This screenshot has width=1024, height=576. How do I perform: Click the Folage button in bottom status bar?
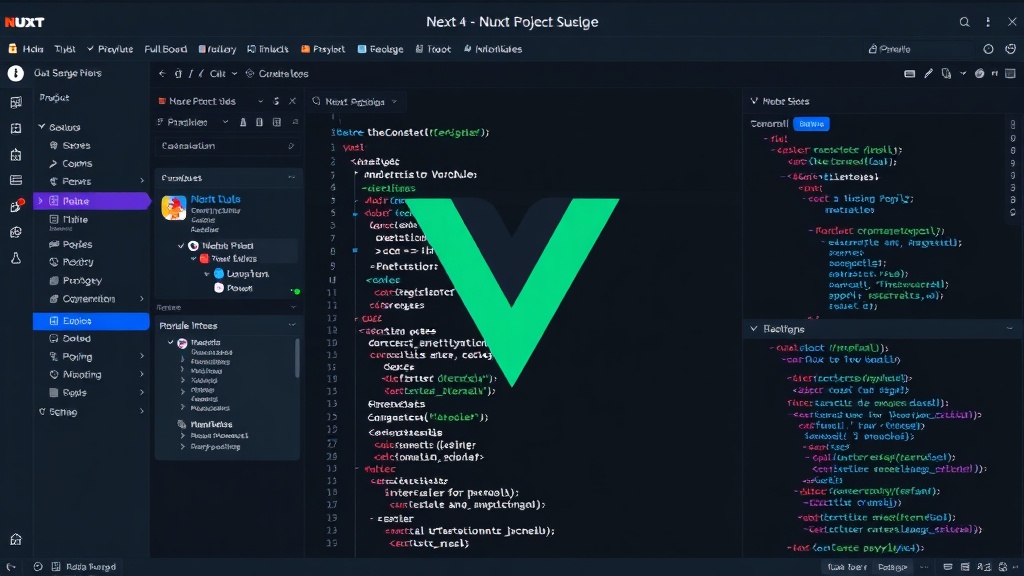(x=892, y=567)
